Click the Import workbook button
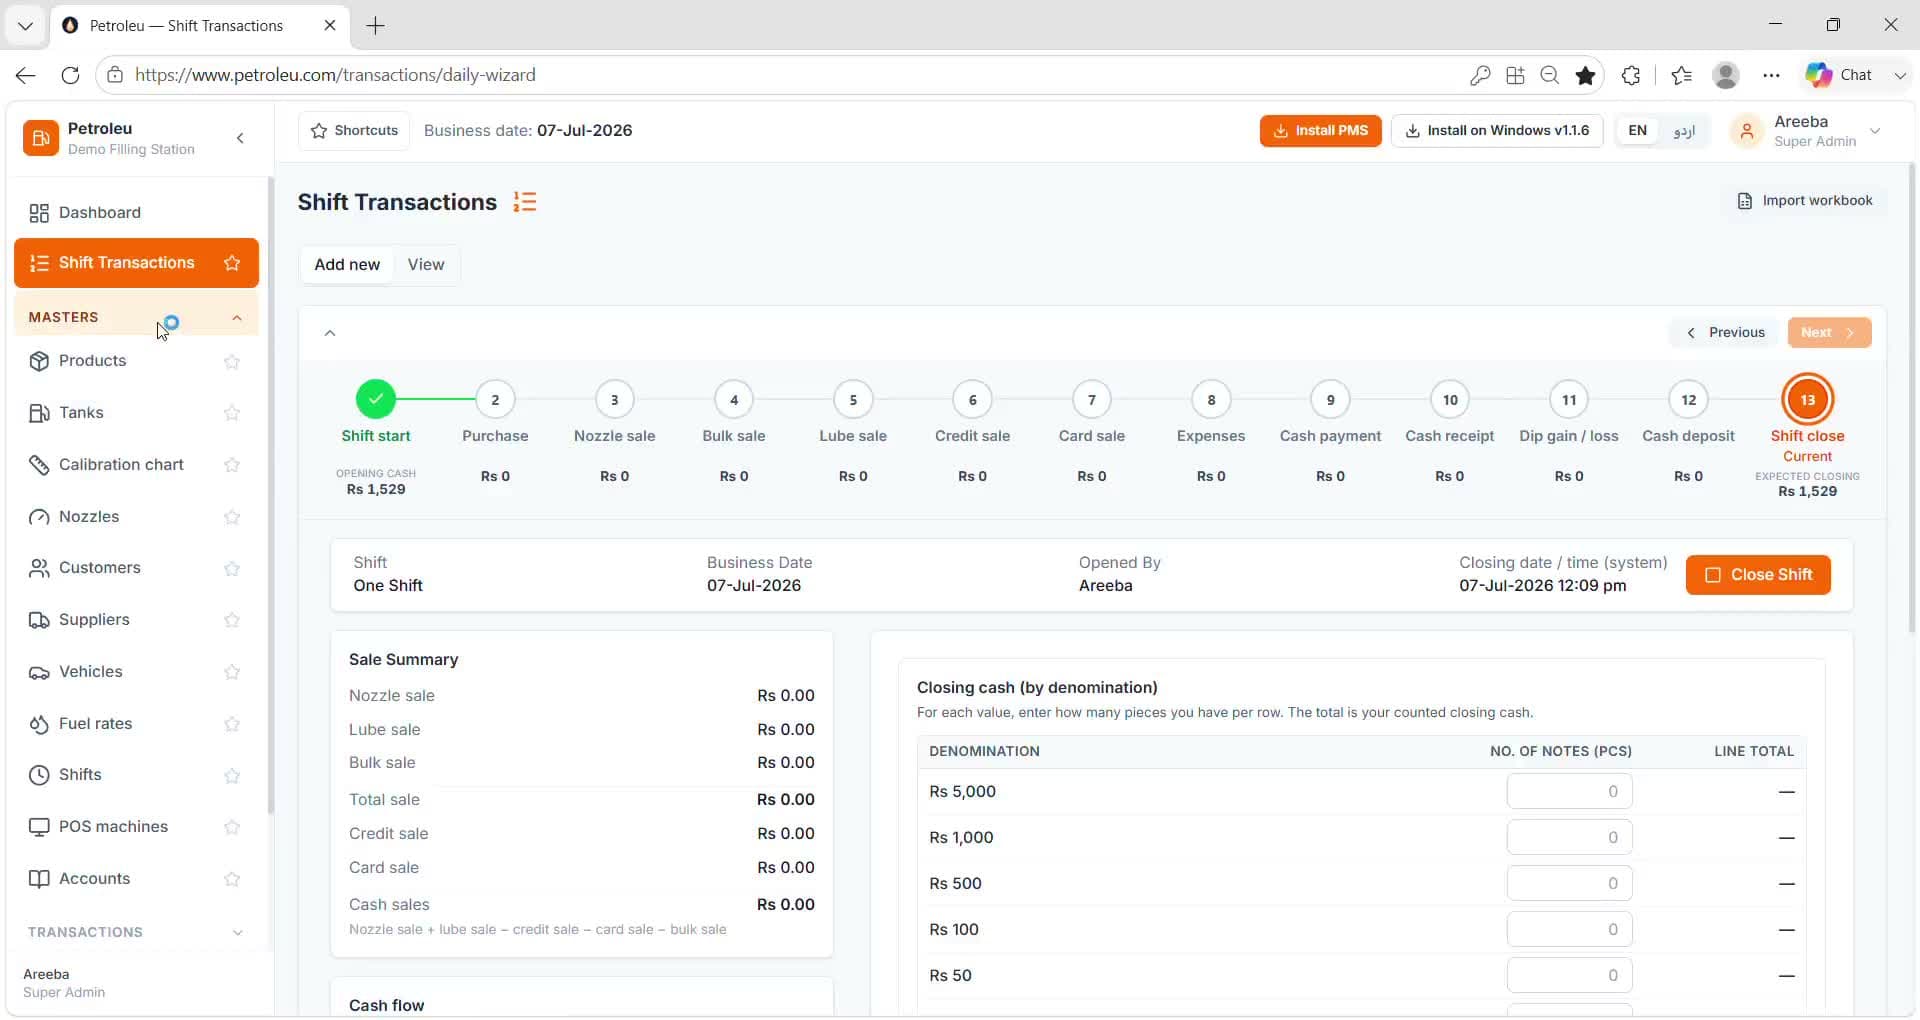The height and width of the screenshot is (1020, 1920). click(1804, 201)
